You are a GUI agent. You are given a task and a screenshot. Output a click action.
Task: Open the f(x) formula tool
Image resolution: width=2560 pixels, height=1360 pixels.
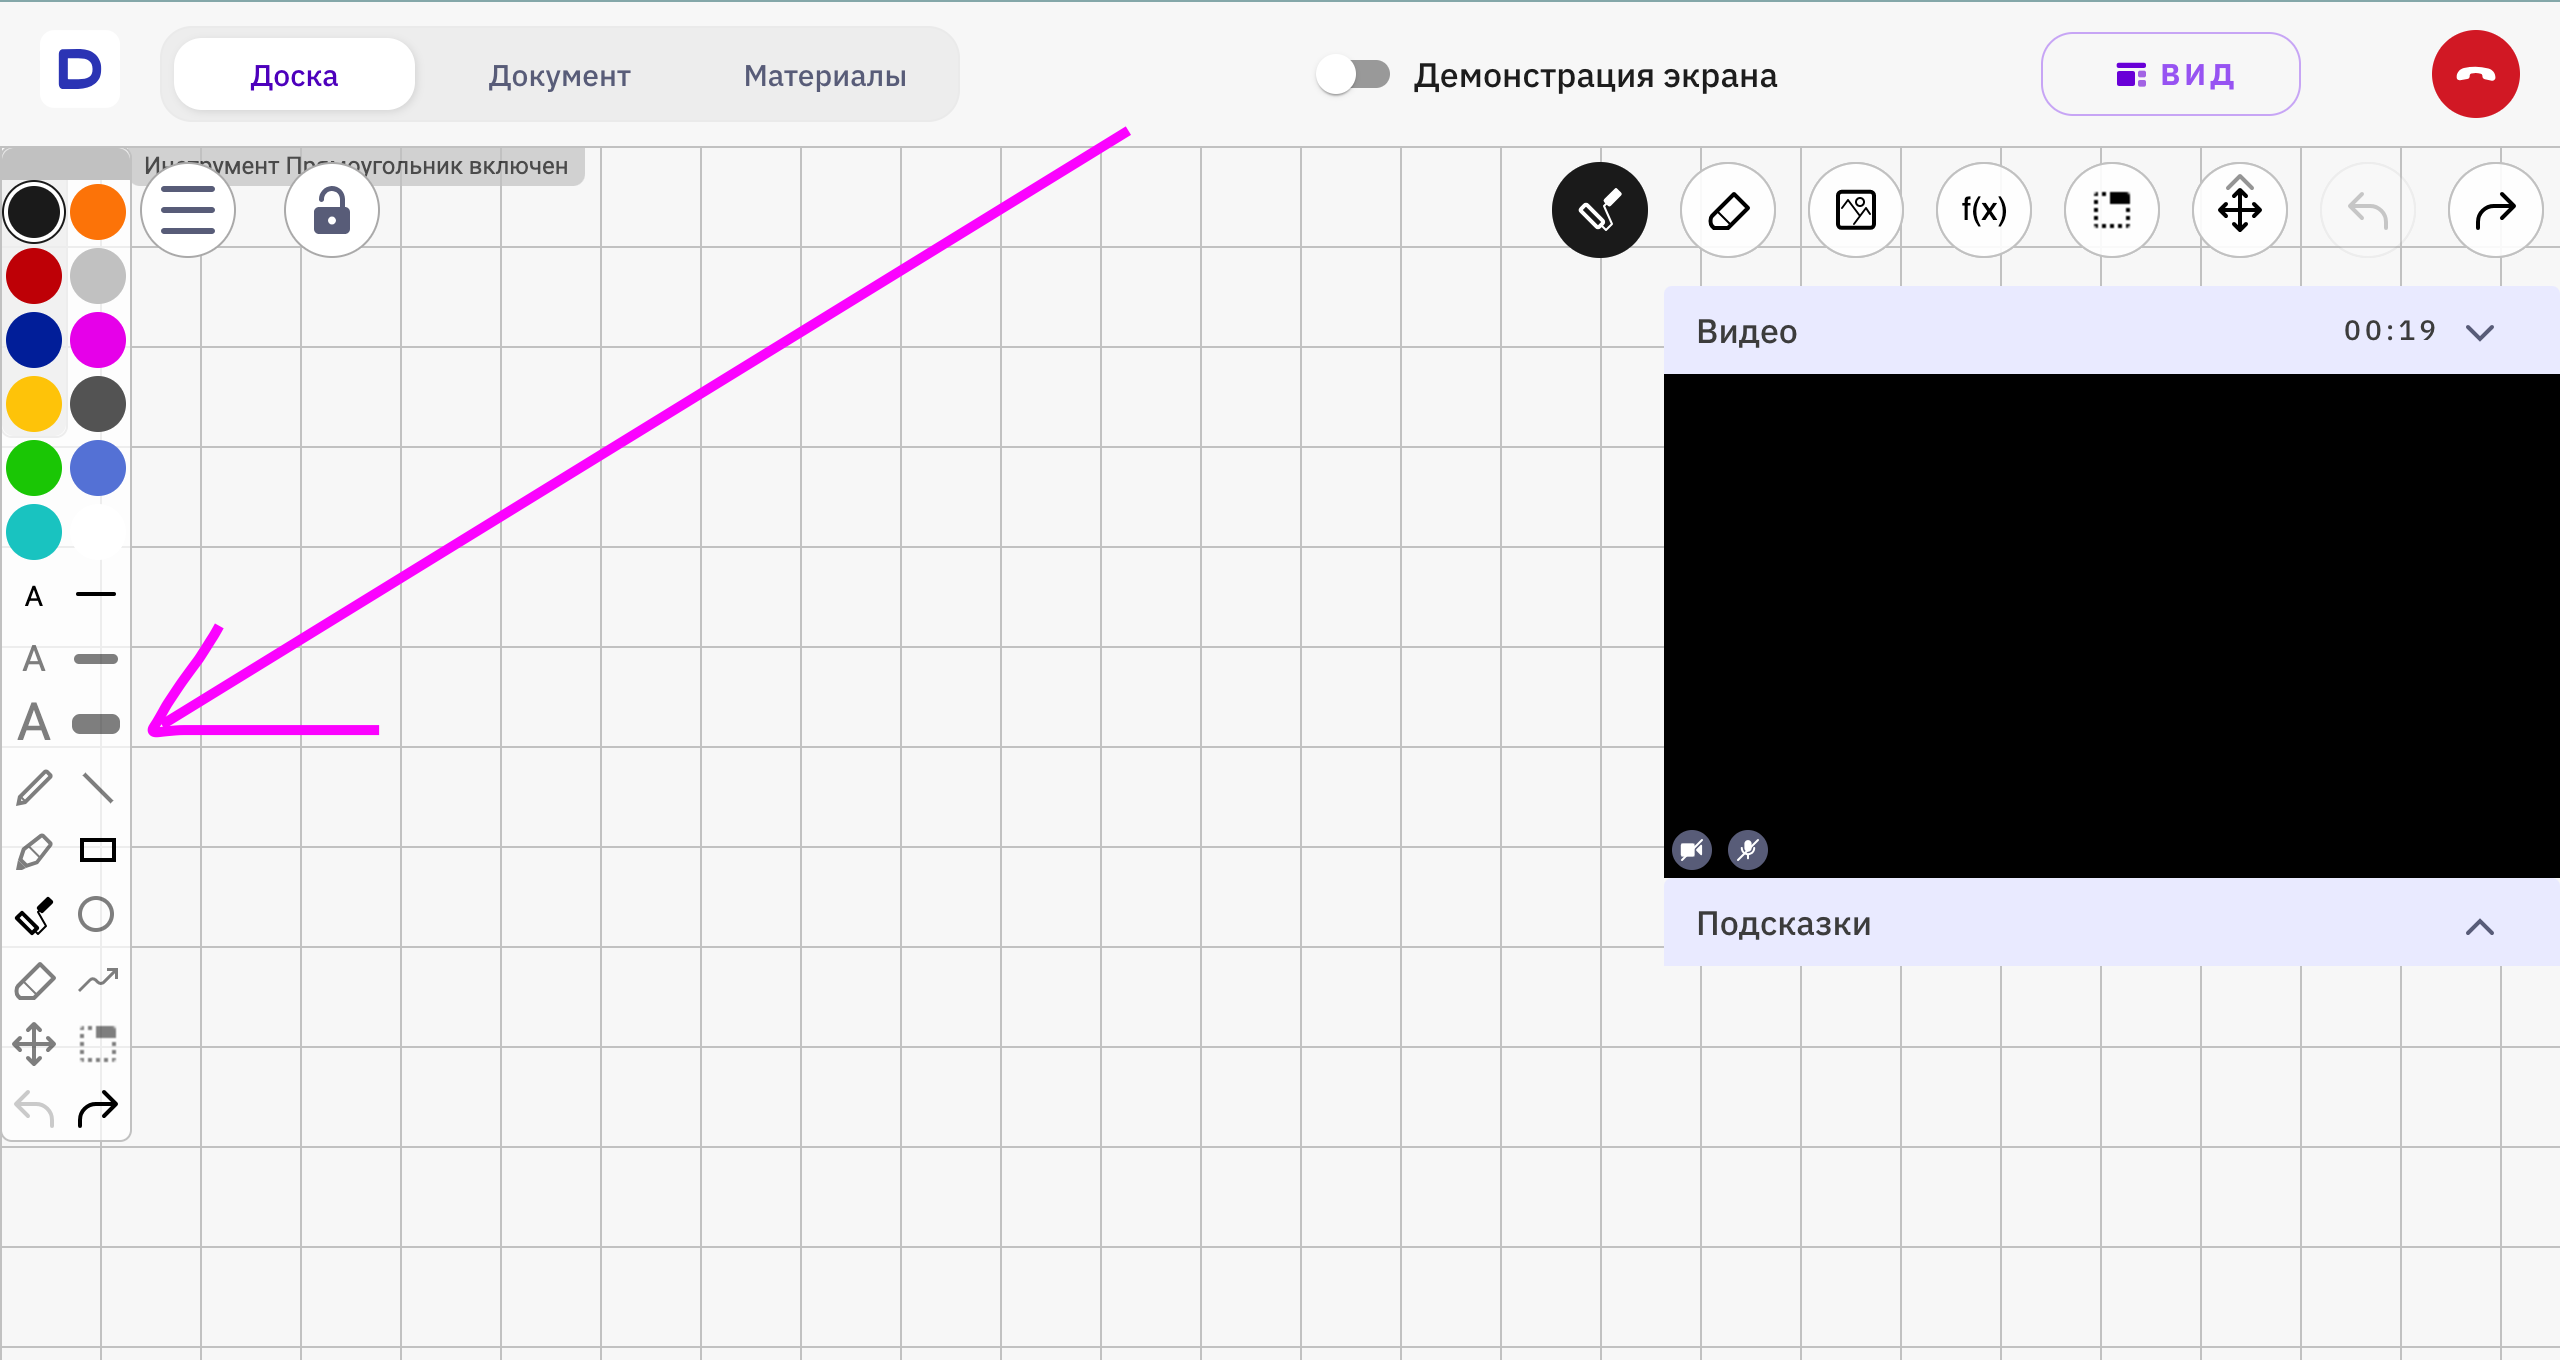[1984, 210]
